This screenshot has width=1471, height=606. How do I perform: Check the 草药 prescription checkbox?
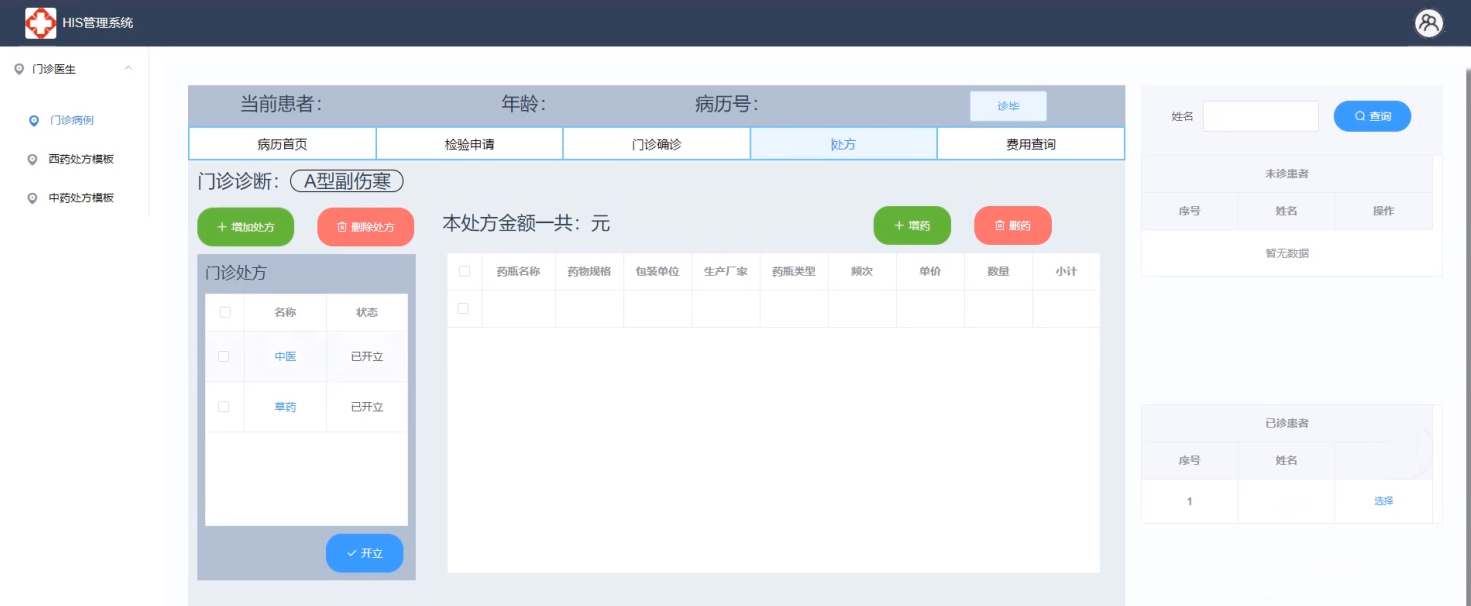pos(224,406)
